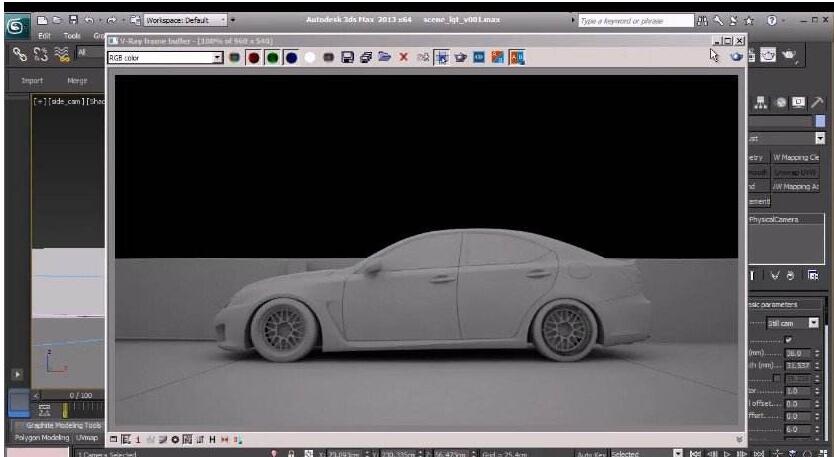Image resolution: width=834 pixels, height=457 pixels.
Task: Click the Merge button
Action: coord(77,80)
